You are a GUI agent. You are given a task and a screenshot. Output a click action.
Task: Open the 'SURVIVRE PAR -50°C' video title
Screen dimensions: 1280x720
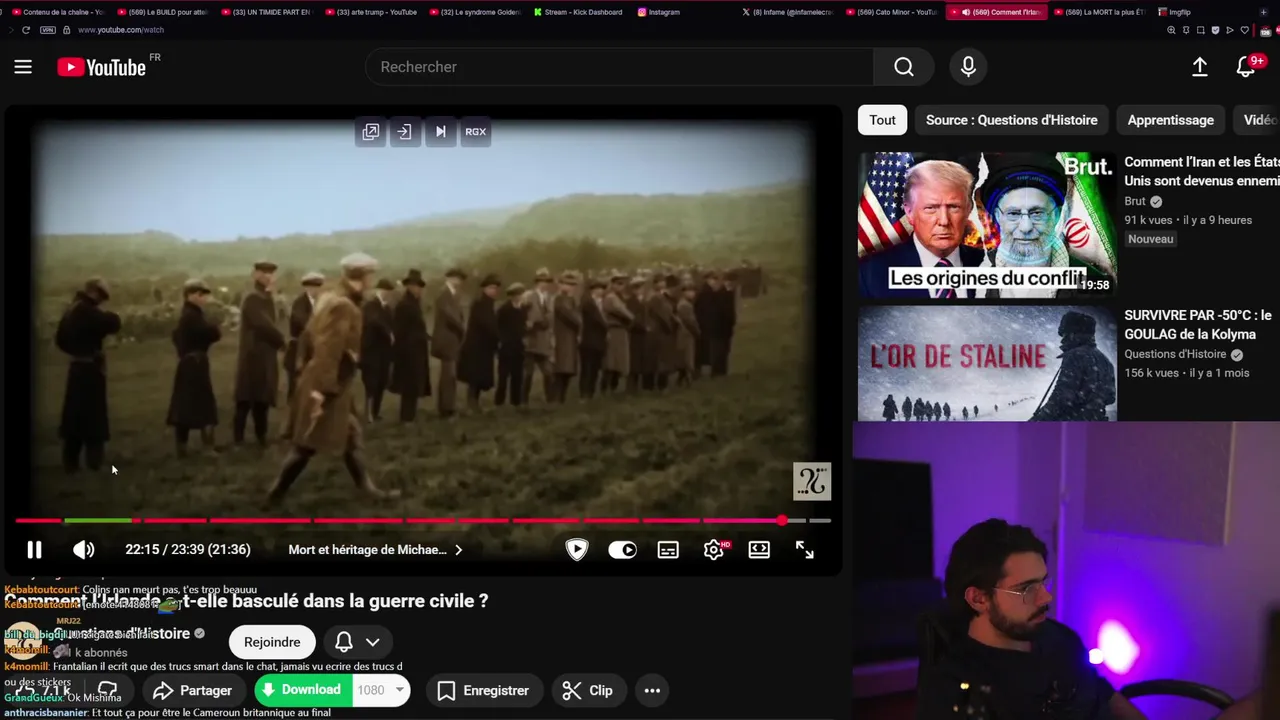(1198, 325)
